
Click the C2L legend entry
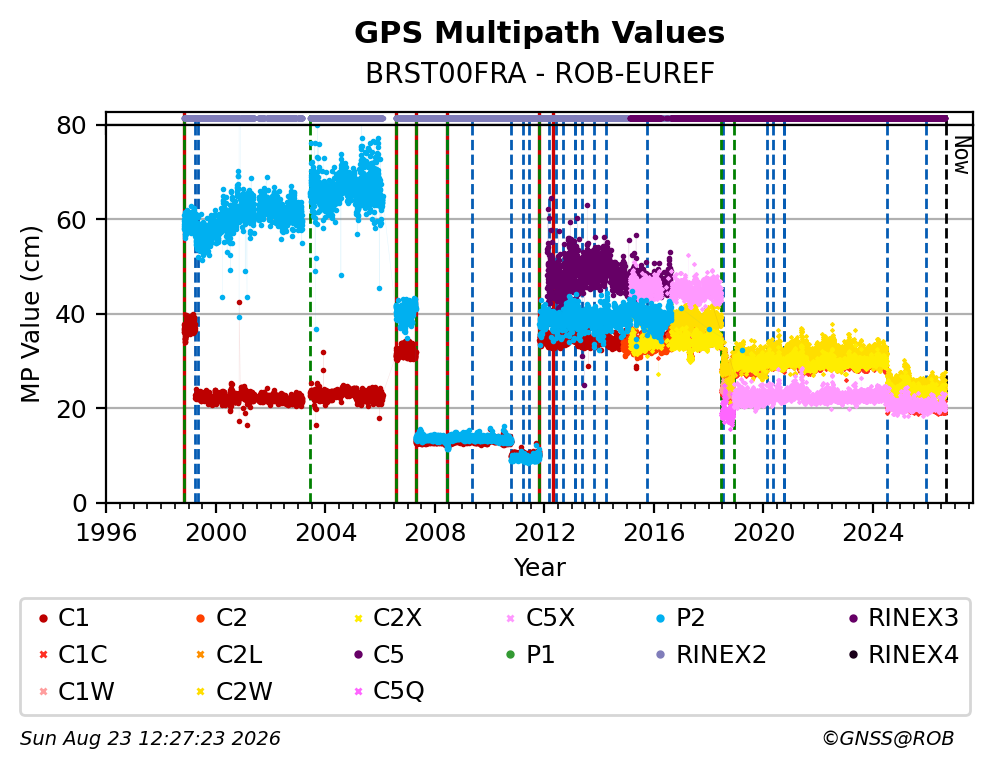pos(229,655)
